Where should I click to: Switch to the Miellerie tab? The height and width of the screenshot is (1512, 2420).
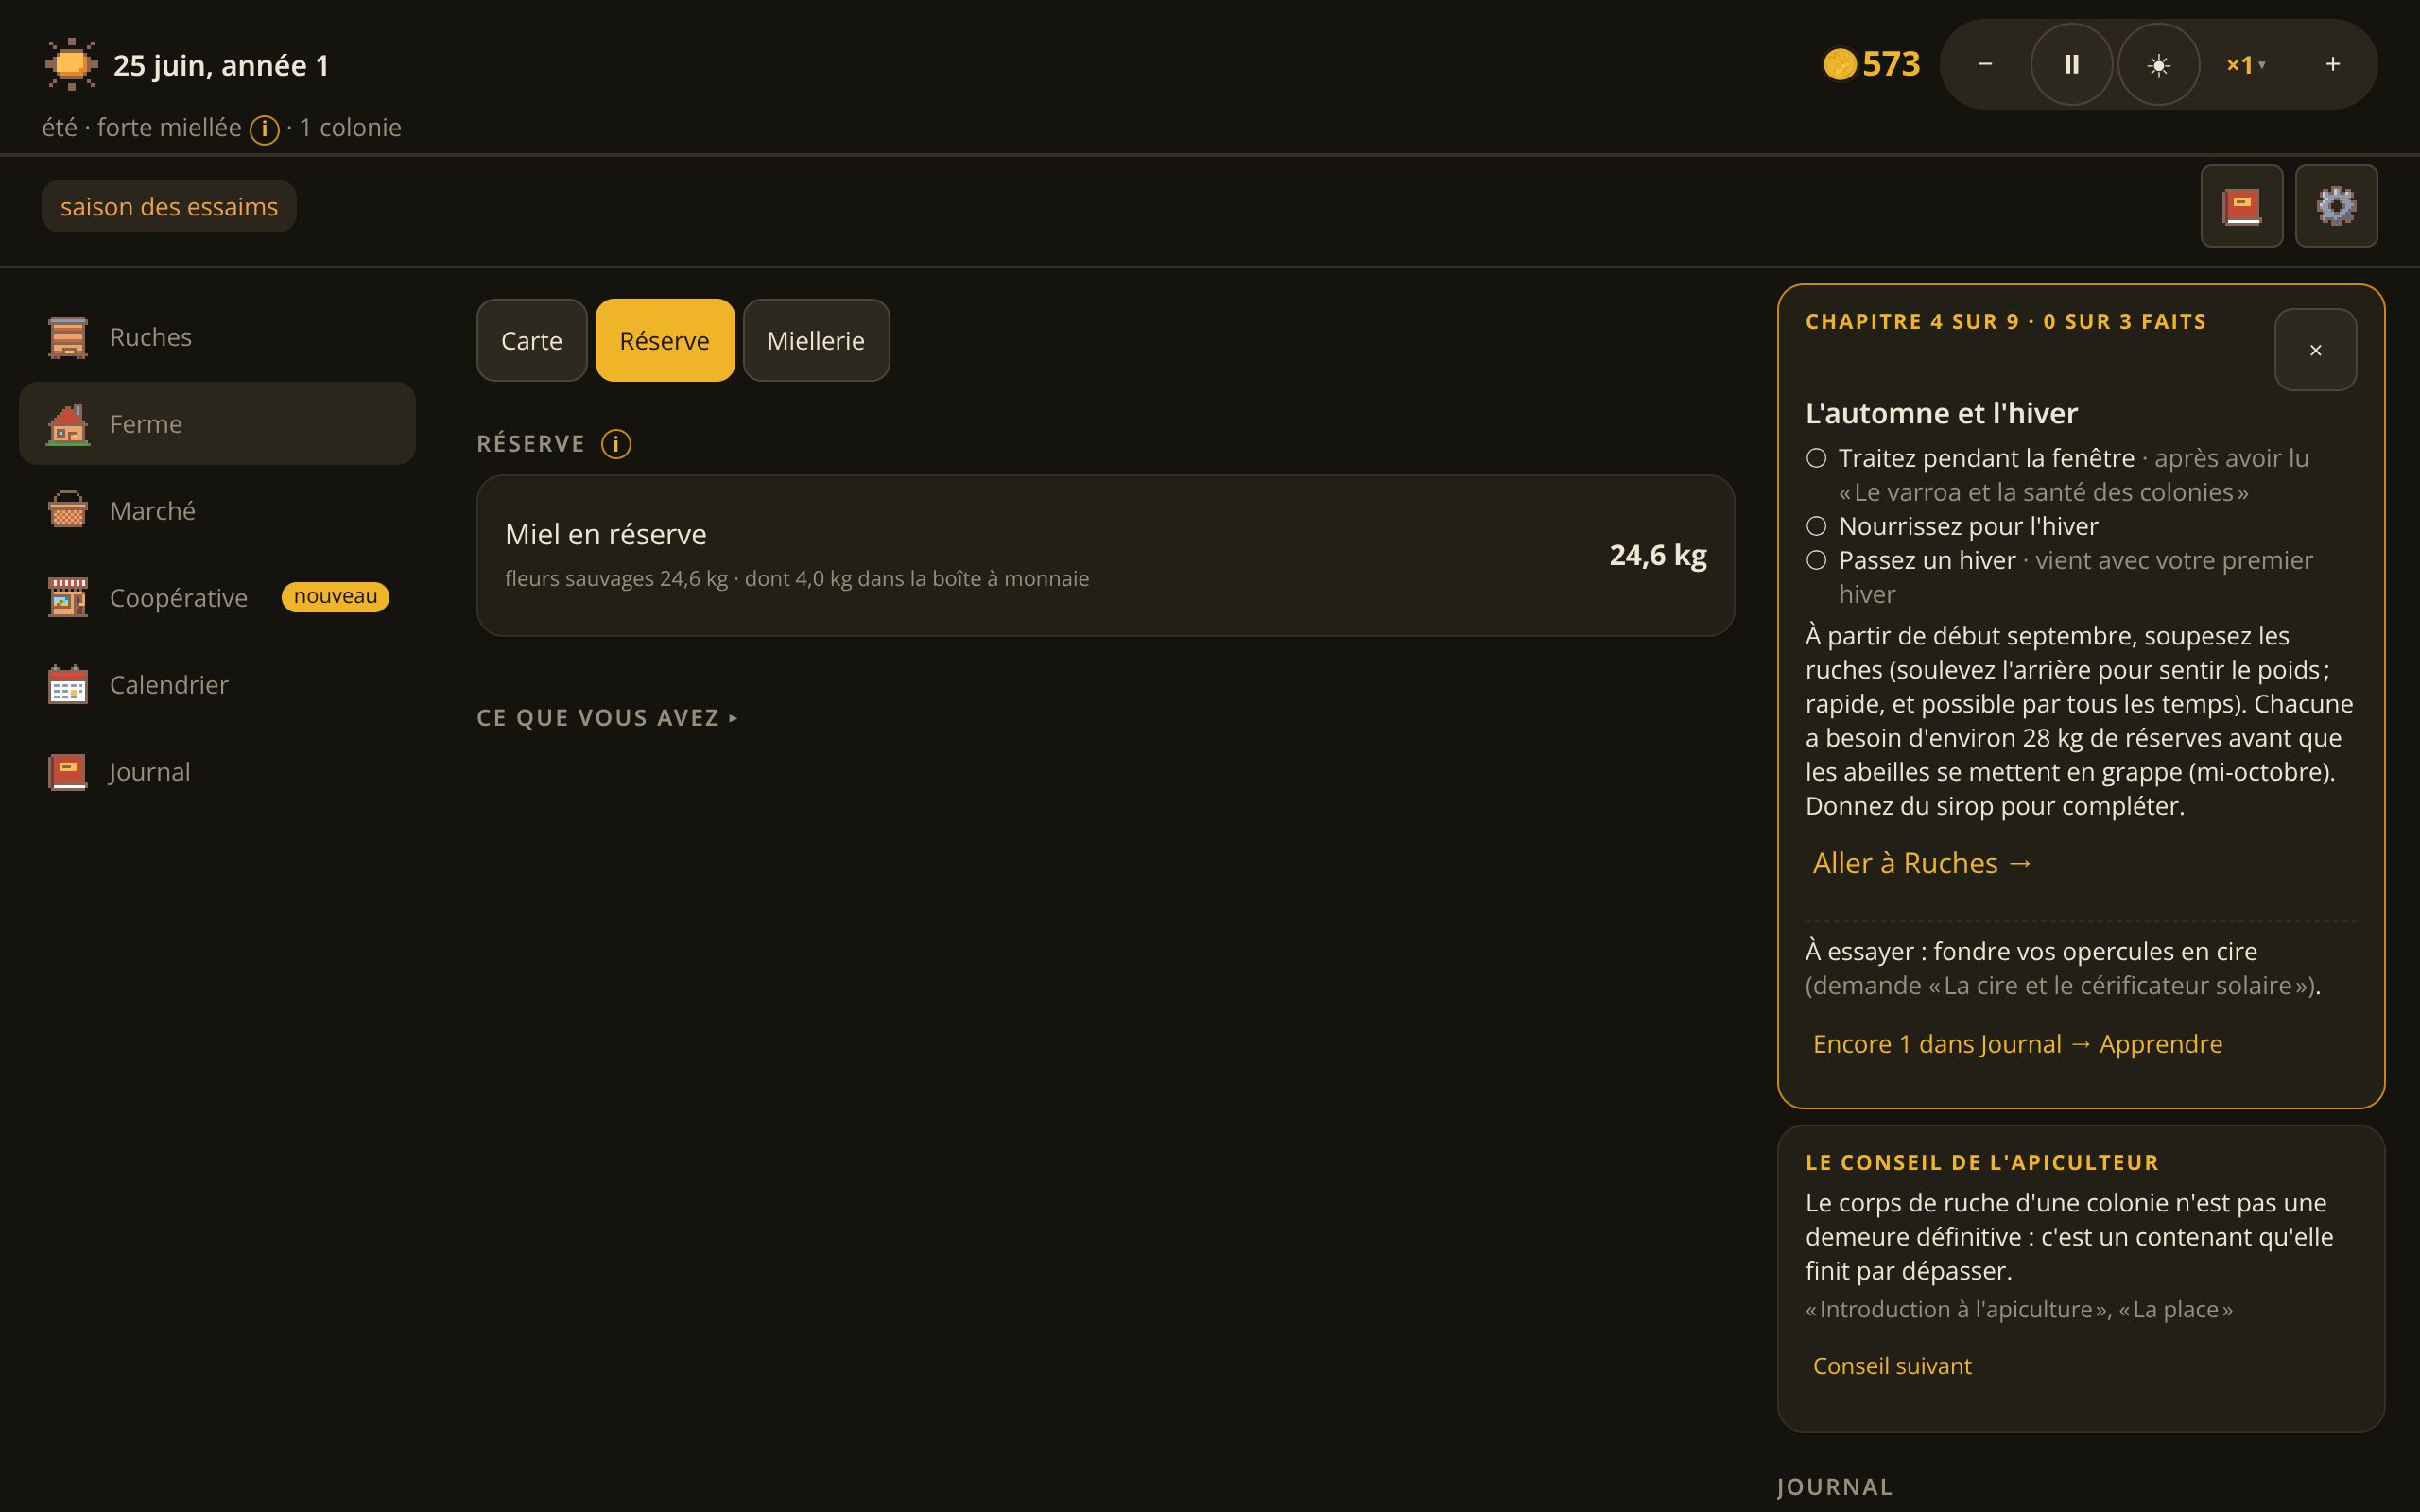coord(816,340)
